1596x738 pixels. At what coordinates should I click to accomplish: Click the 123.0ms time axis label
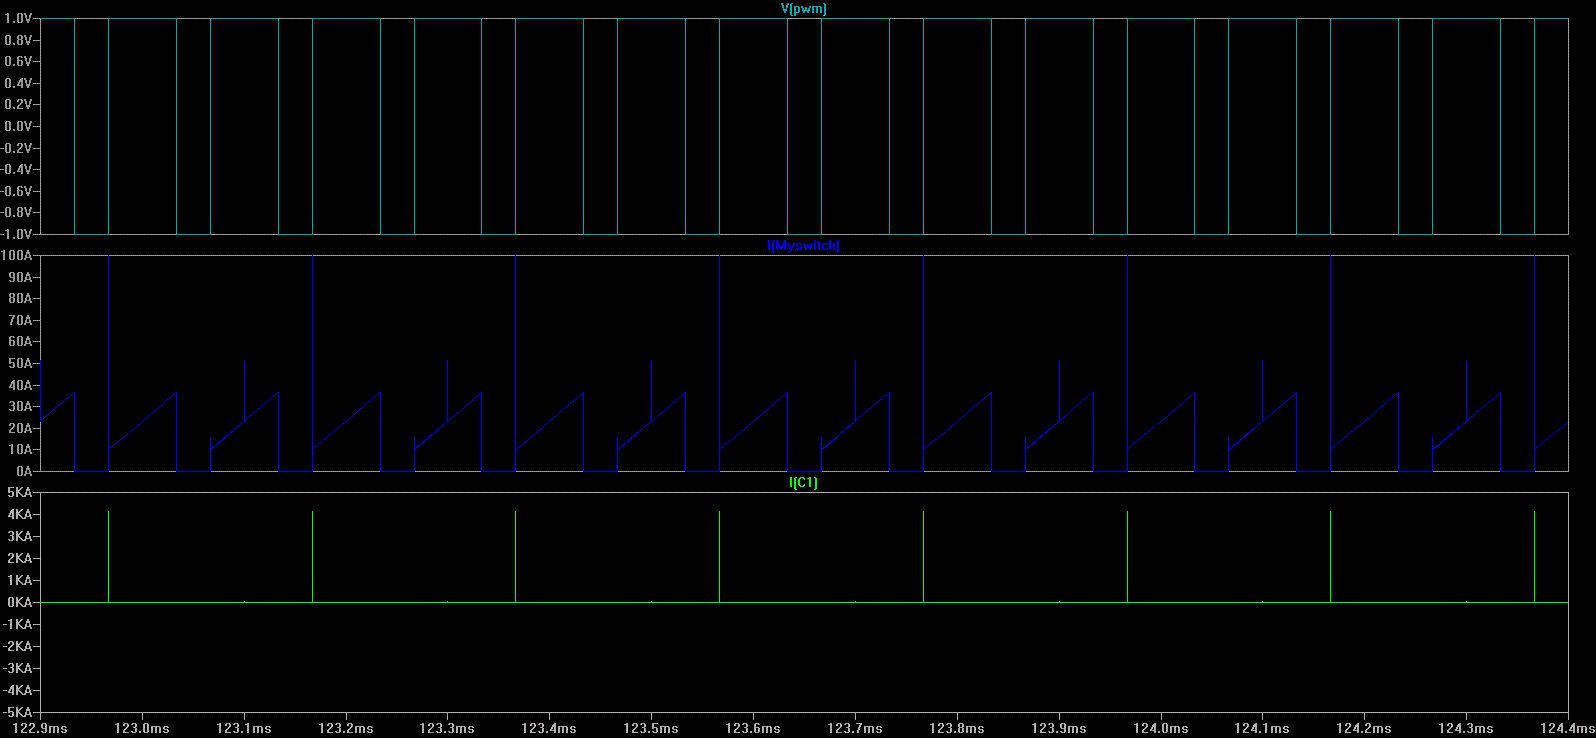[142, 728]
